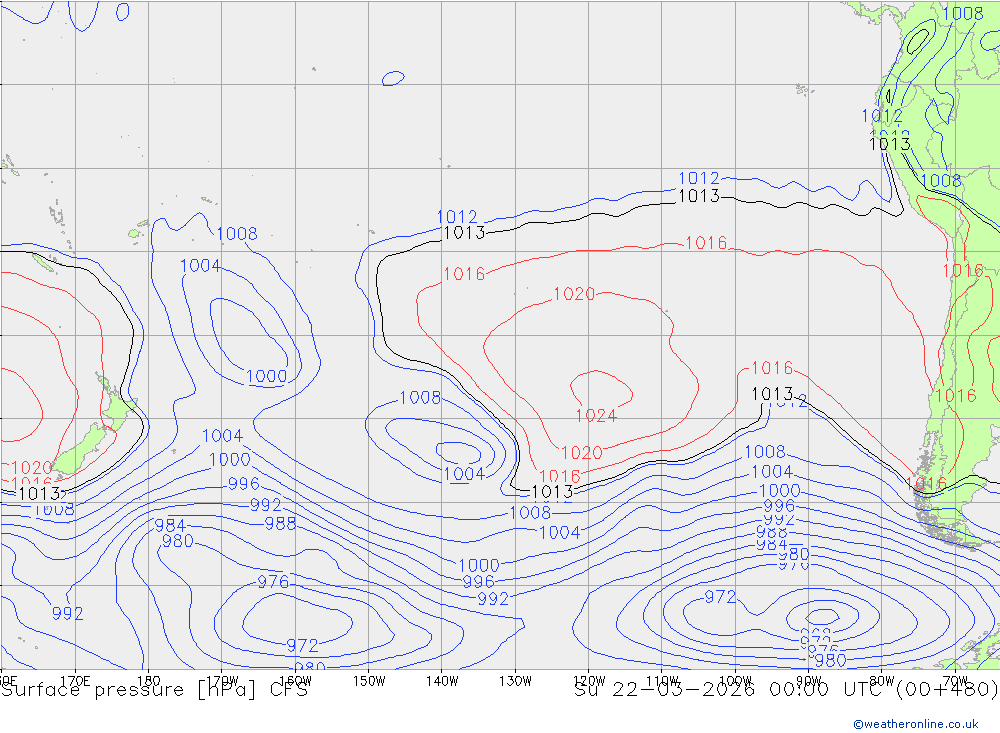Click the Surface pressure [hPa] CFS title
Viewport: 1000px width, 733px height.
[154, 689]
